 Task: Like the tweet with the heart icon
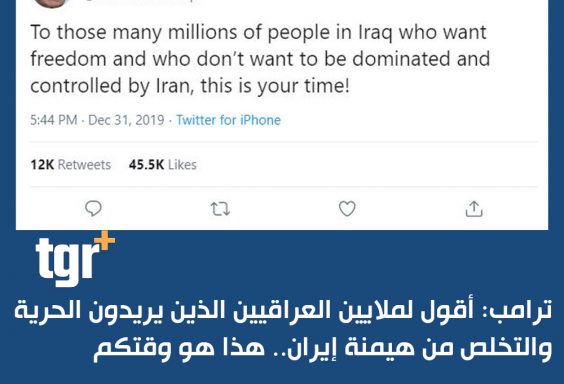[x=347, y=209]
